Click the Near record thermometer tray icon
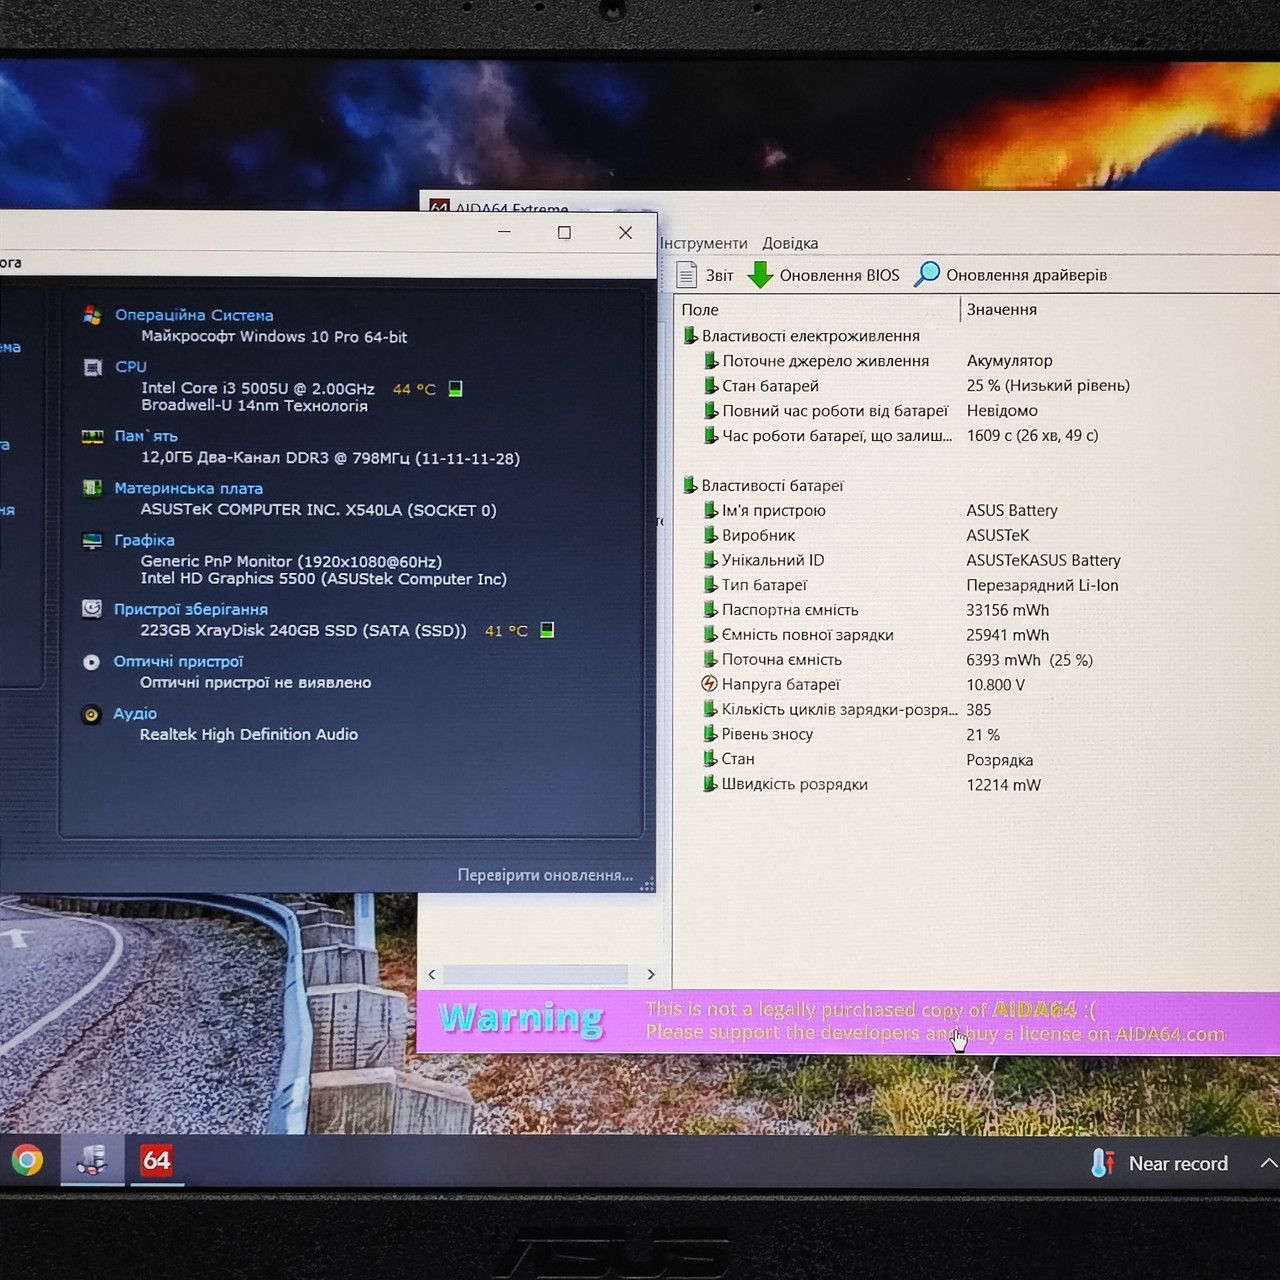The height and width of the screenshot is (1280, 1280). point(1103,1163)
